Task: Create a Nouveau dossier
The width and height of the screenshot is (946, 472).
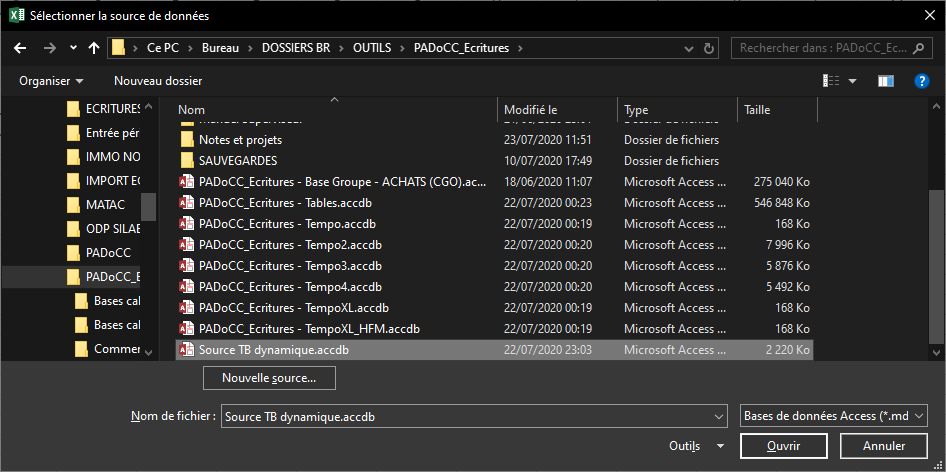Action: 158,81
